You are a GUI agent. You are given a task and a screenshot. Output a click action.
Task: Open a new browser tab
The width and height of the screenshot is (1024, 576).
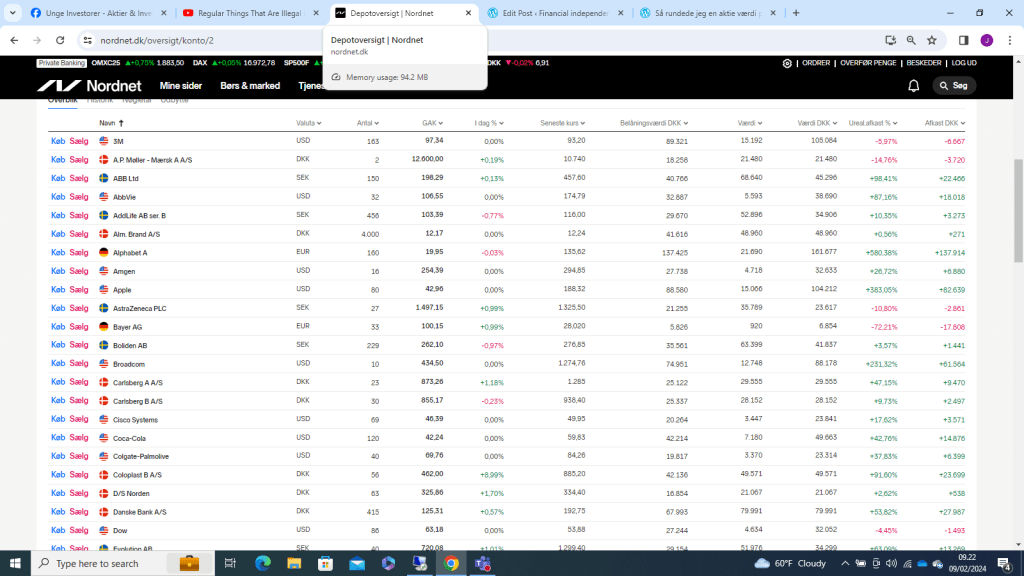coord(796,13)
